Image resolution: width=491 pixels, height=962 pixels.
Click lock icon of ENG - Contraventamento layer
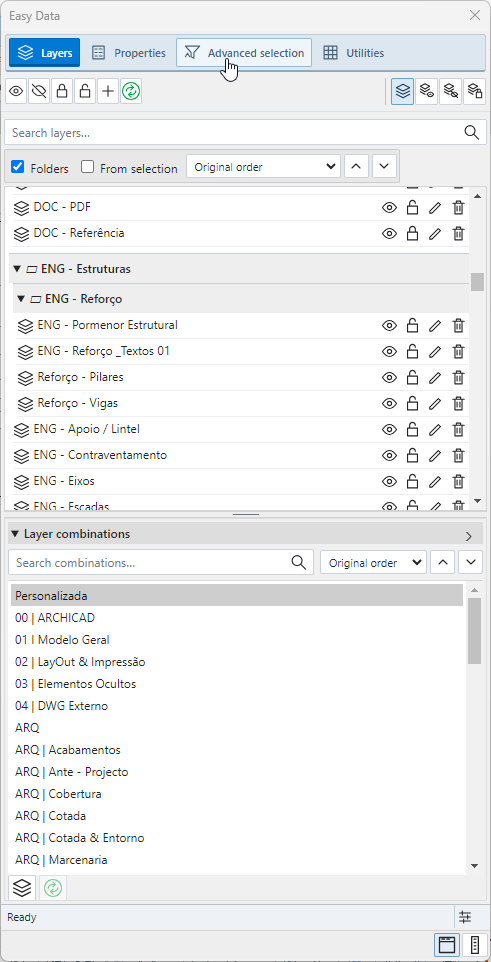pos(412,455)
